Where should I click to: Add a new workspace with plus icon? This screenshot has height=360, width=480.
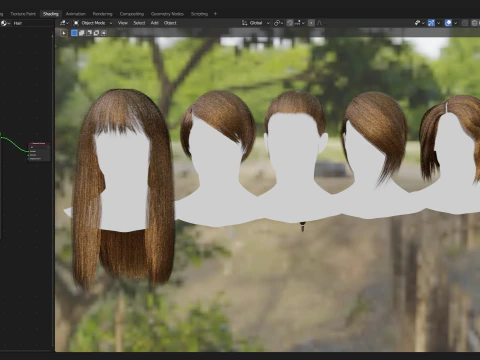(215, 14)
